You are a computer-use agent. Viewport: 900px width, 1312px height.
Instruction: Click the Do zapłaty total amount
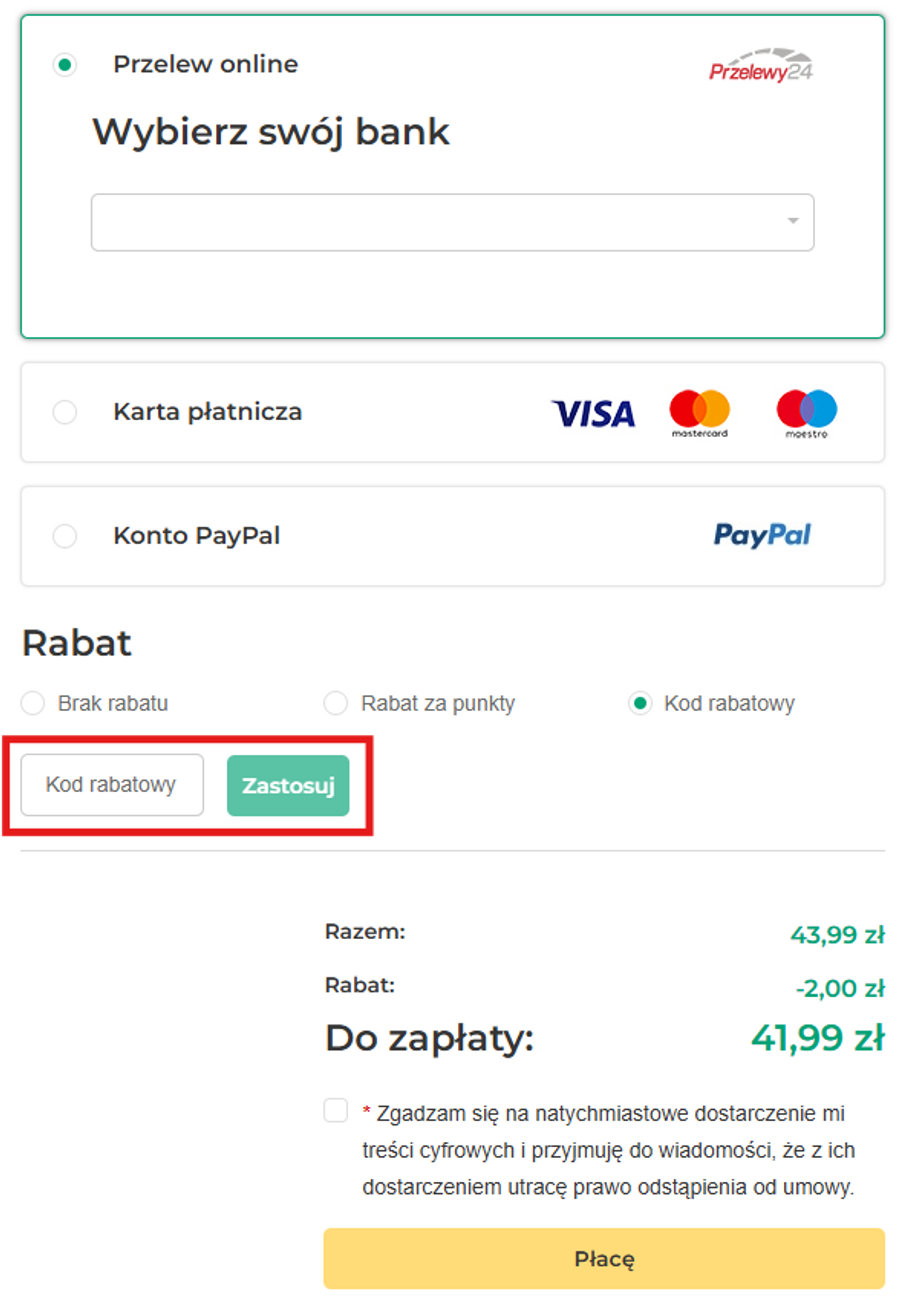click(817, 1038)
